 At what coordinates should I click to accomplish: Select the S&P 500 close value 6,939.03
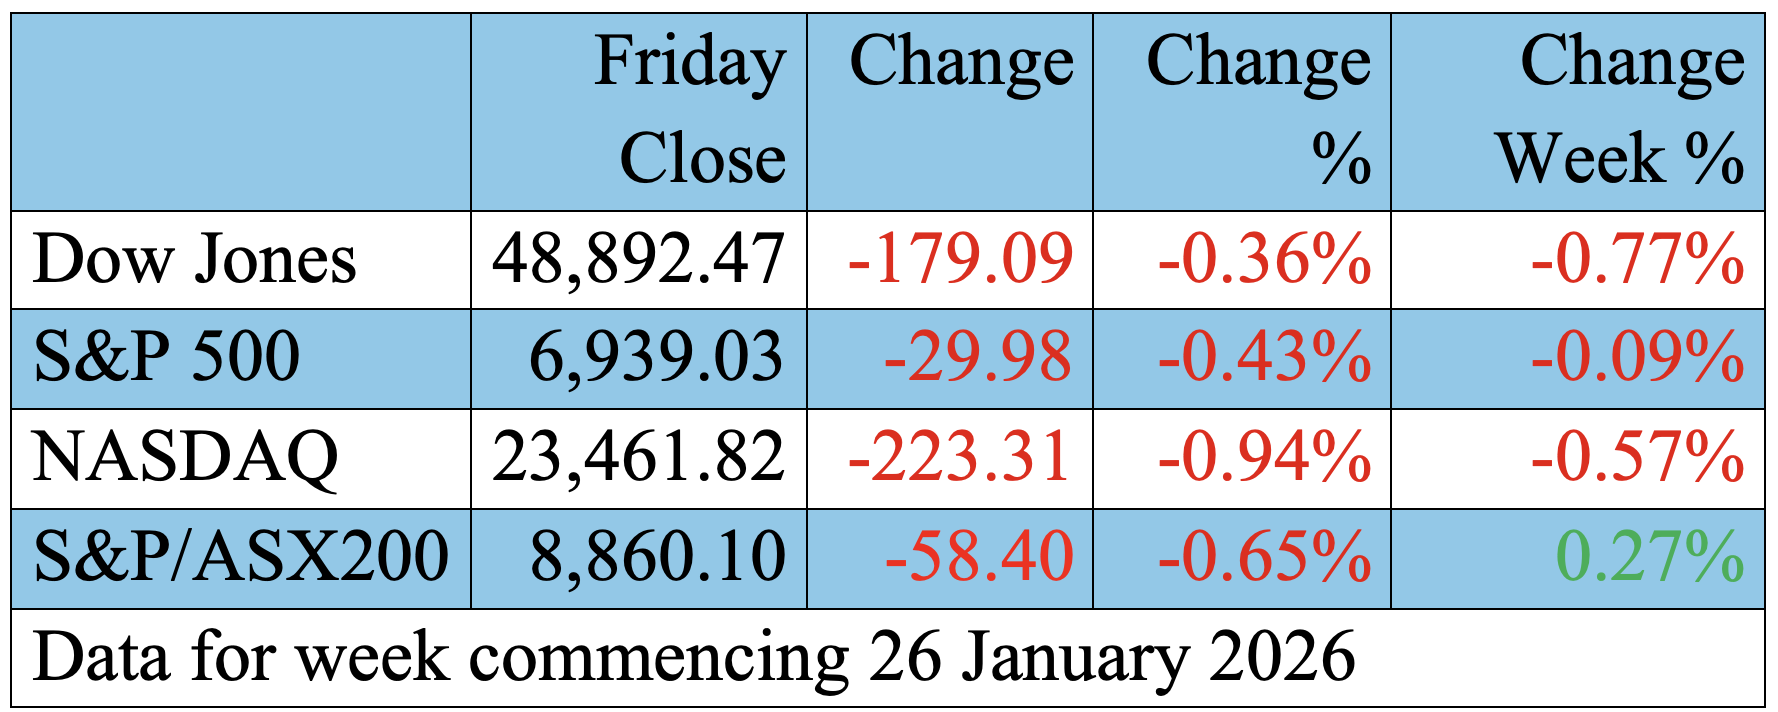click(655, 358)
